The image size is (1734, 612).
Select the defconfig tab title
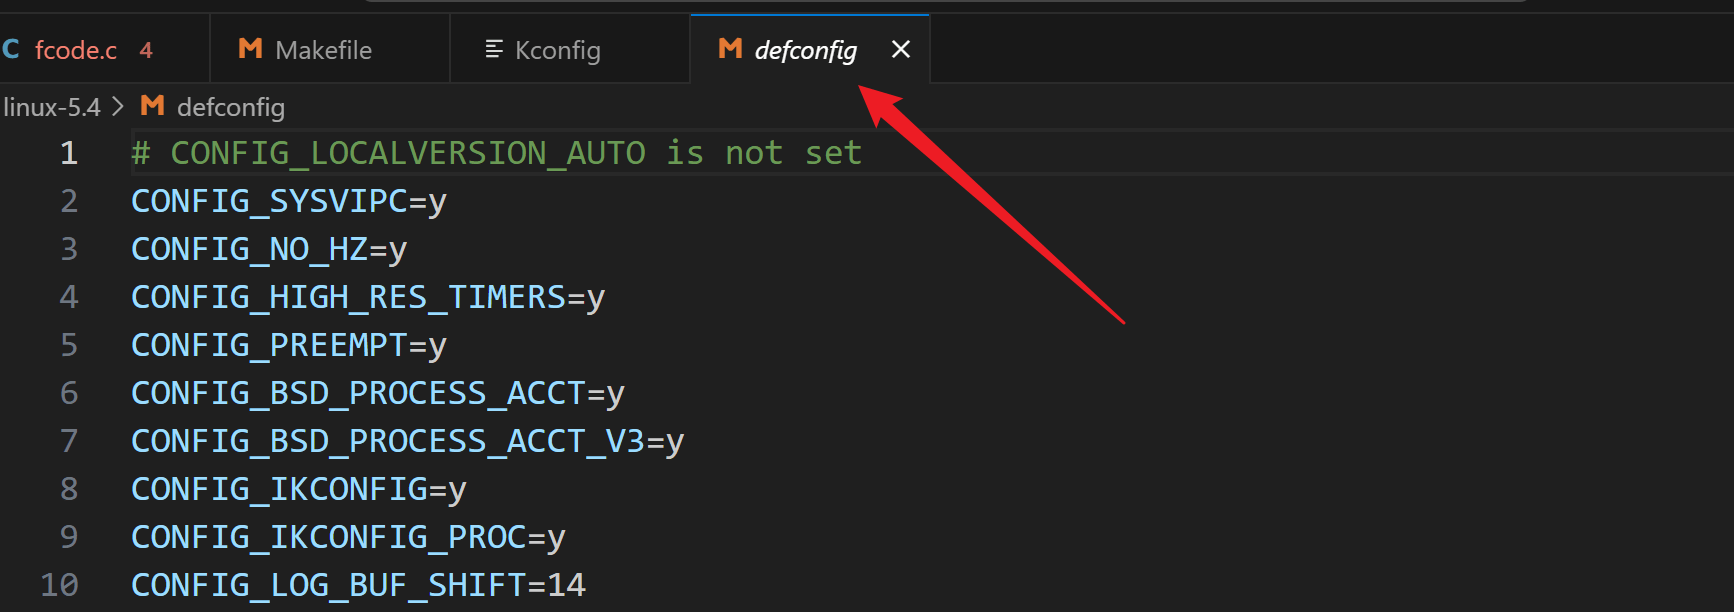tap(805, 50)
